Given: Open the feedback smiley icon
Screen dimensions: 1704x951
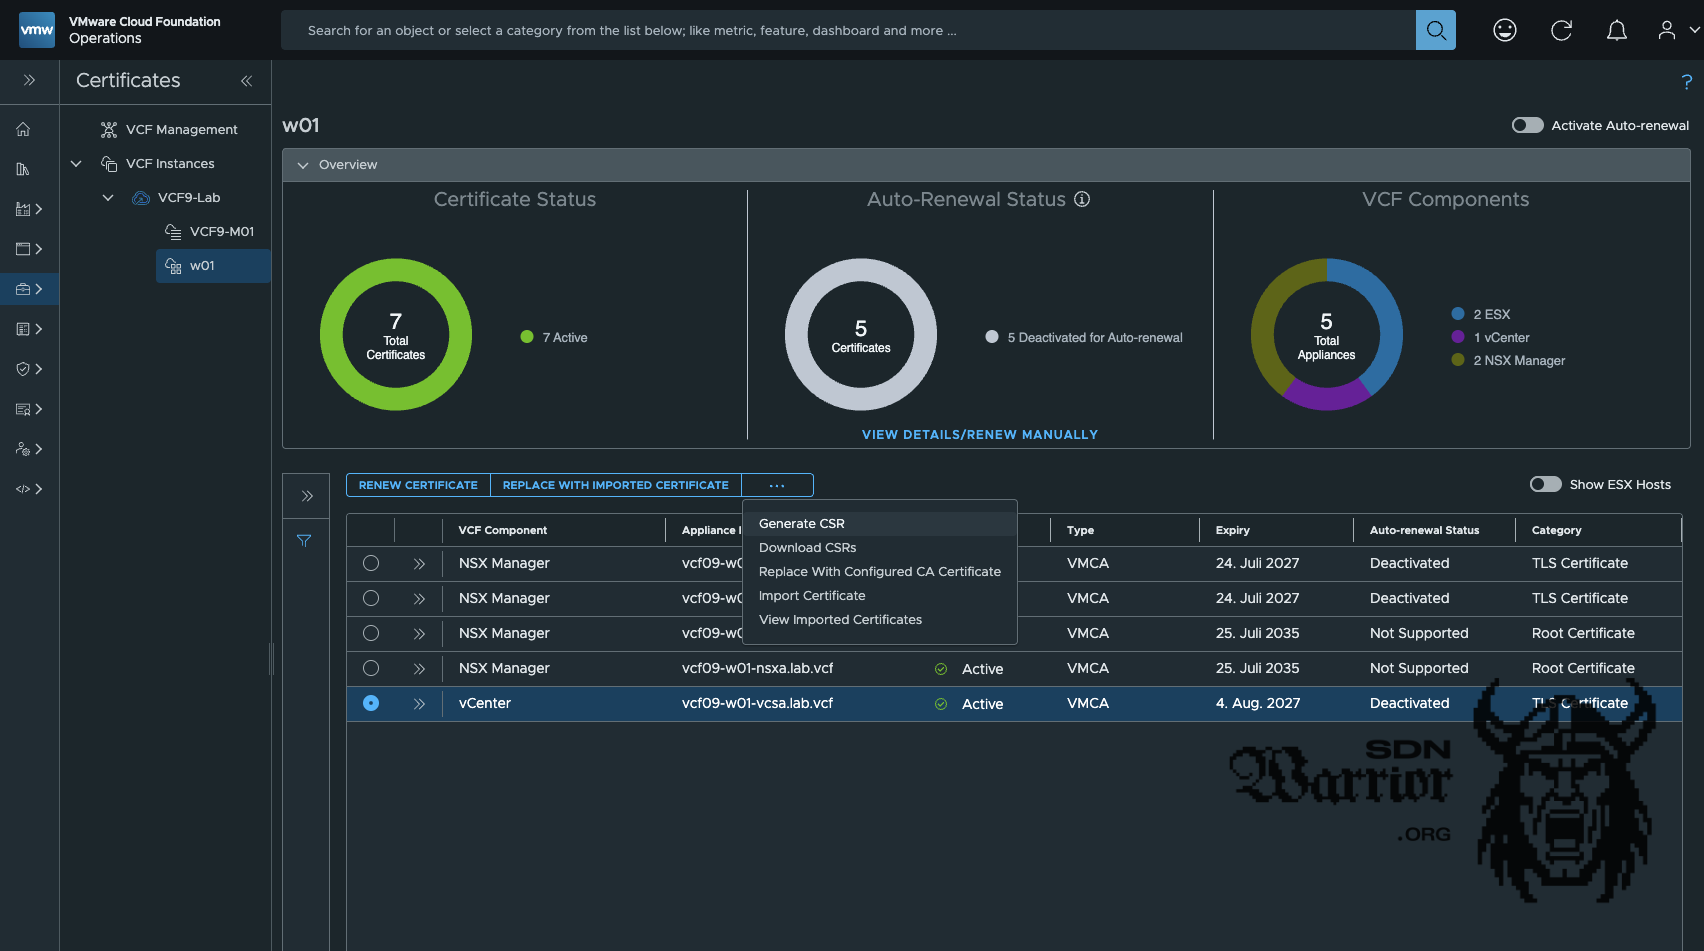Looking at the screenshot, I should pos(1504,30).
